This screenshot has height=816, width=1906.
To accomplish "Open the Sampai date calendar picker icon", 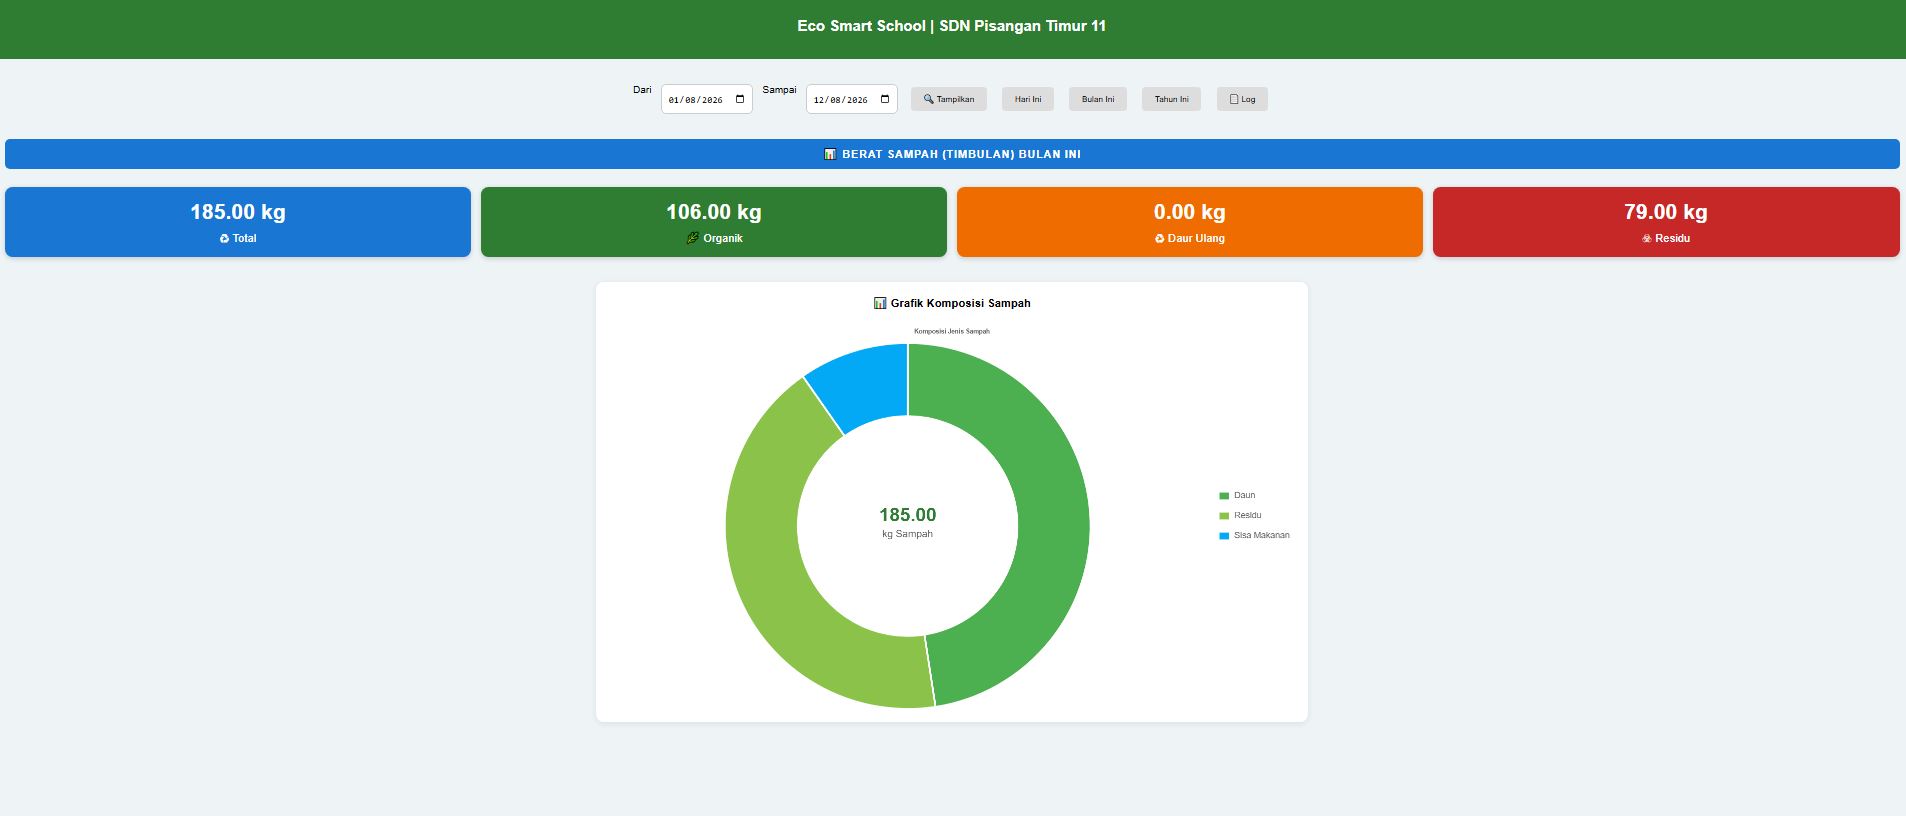I will click(x=885, y=99).
